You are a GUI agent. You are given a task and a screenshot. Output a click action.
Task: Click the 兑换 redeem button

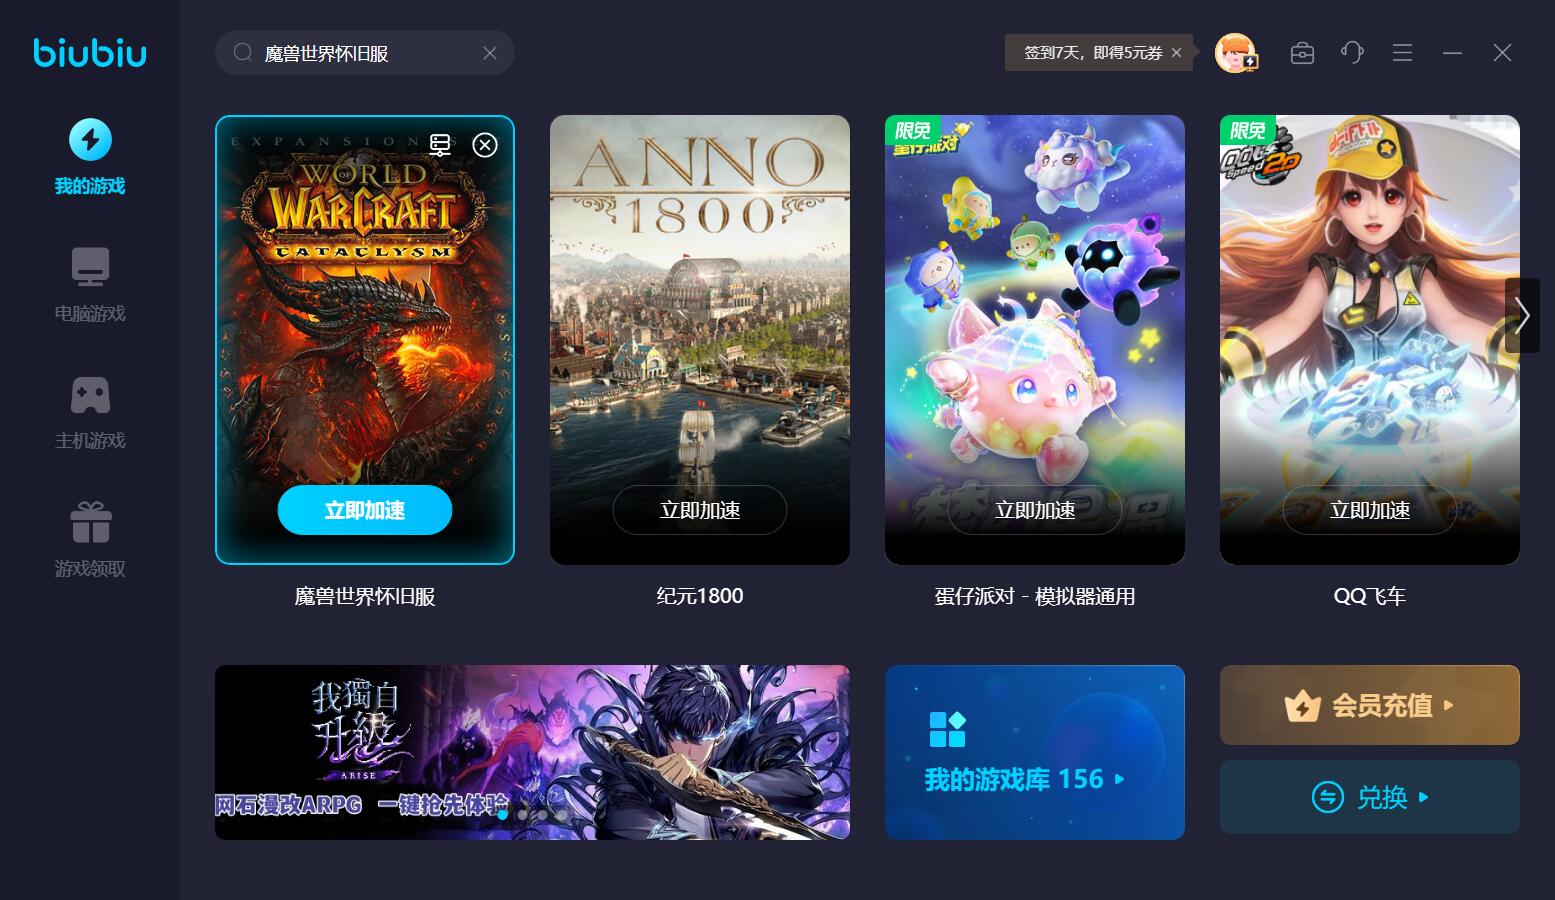click(1370, 797)
